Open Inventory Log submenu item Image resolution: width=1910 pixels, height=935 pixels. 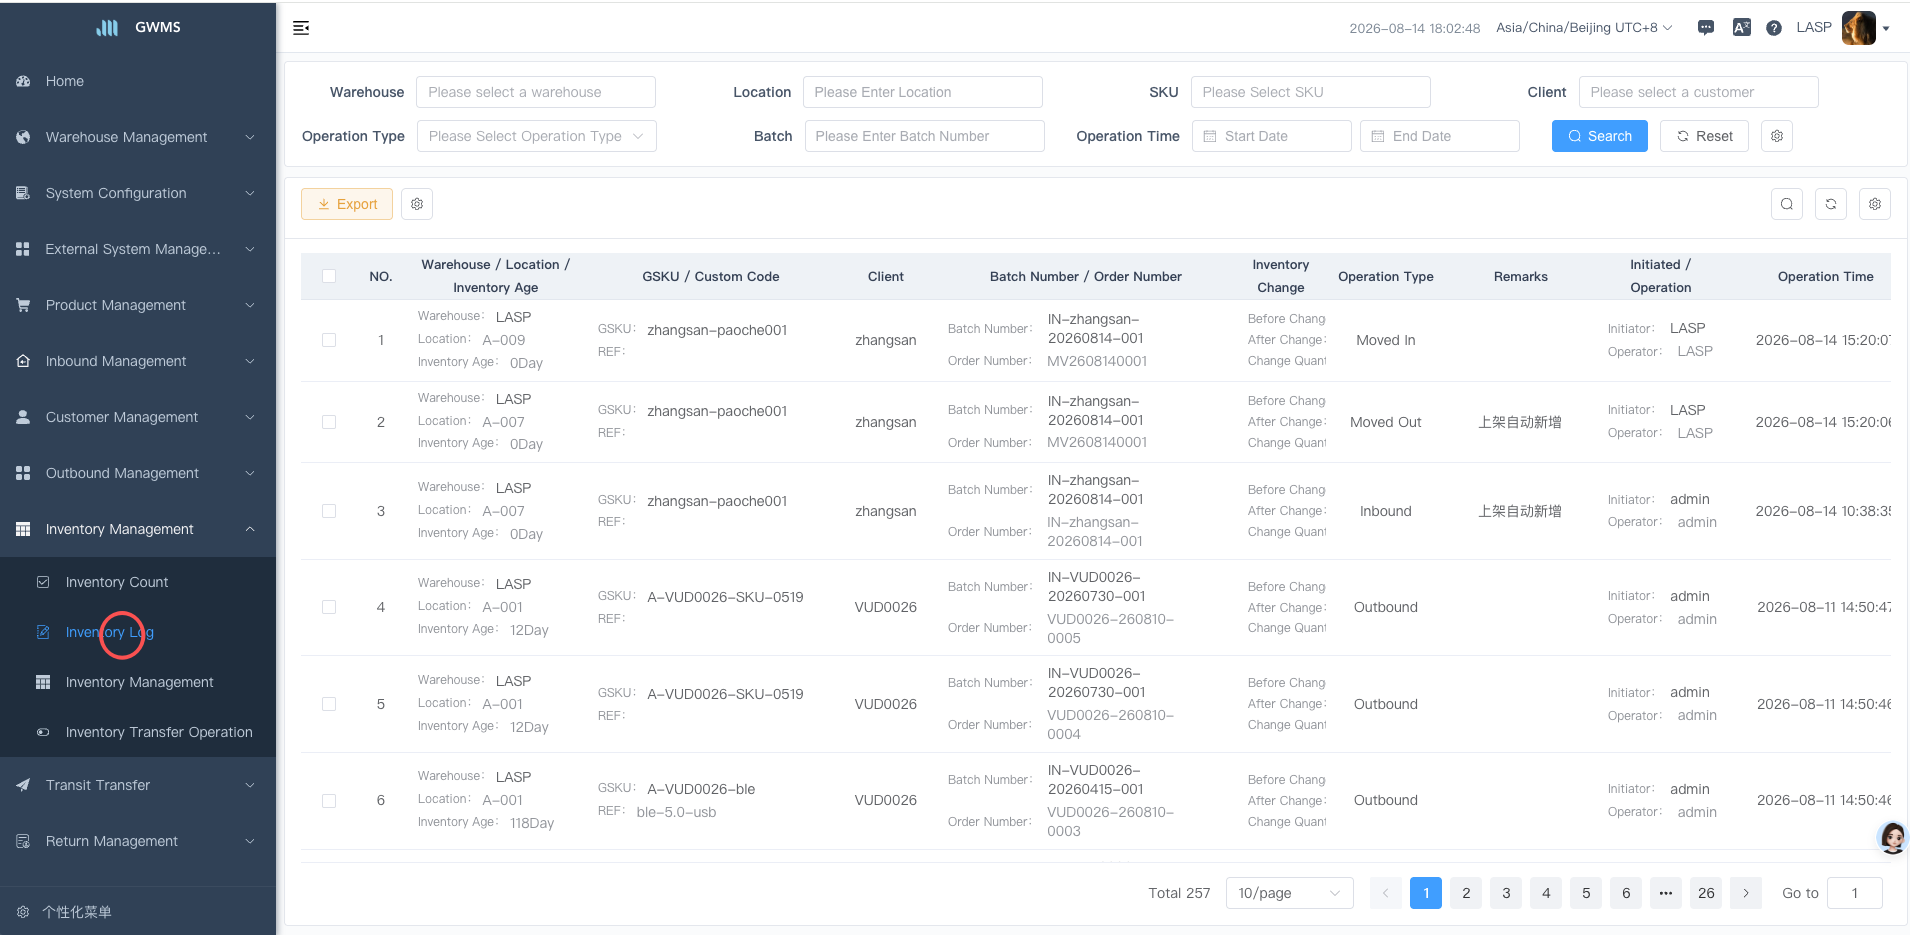click(138, 632)
